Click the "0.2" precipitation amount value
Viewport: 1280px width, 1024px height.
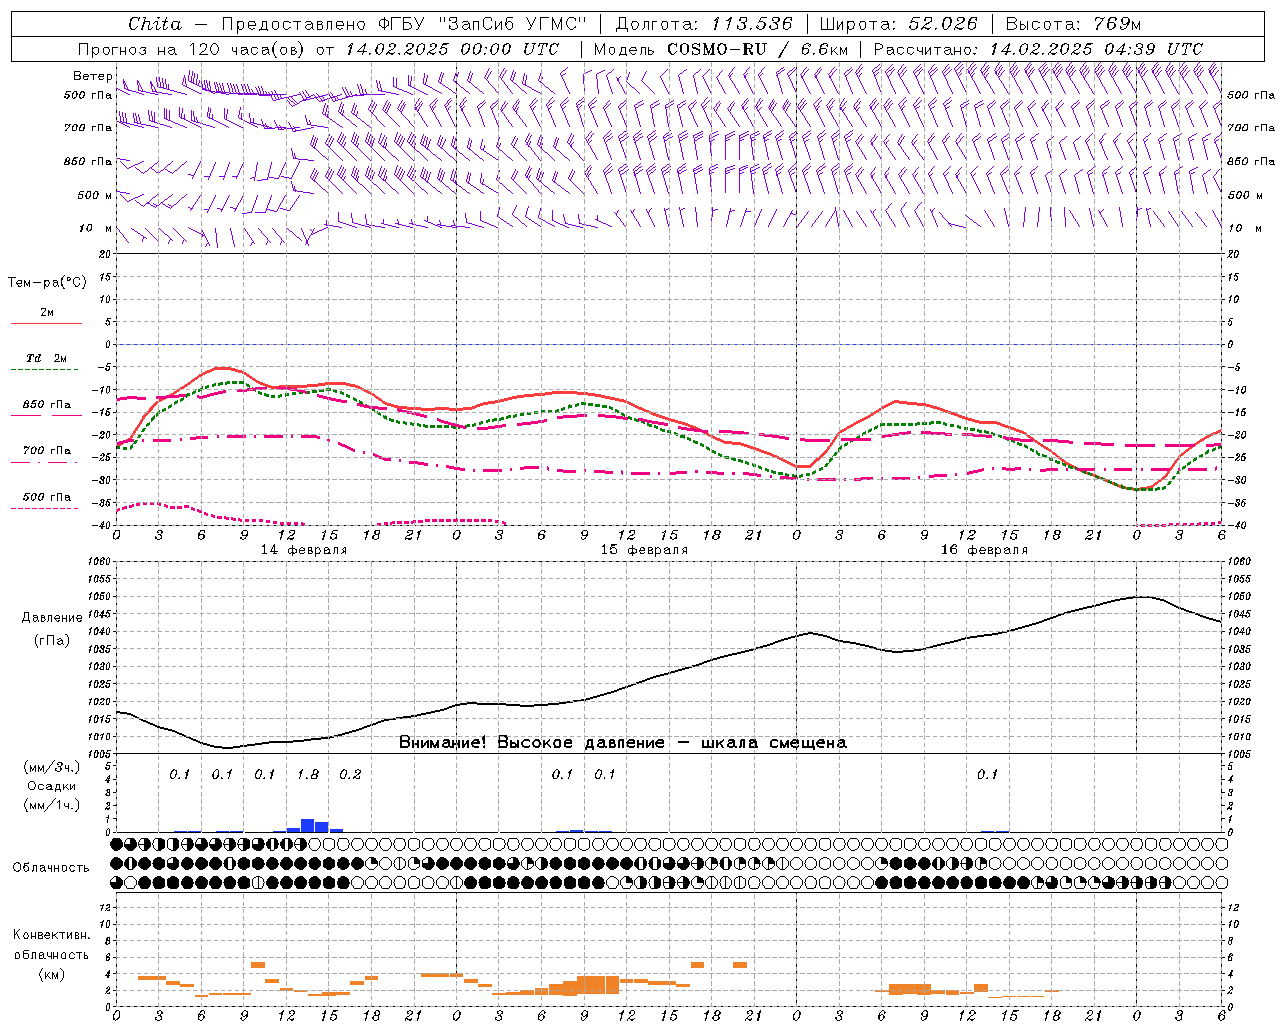(x=350, y=775)
